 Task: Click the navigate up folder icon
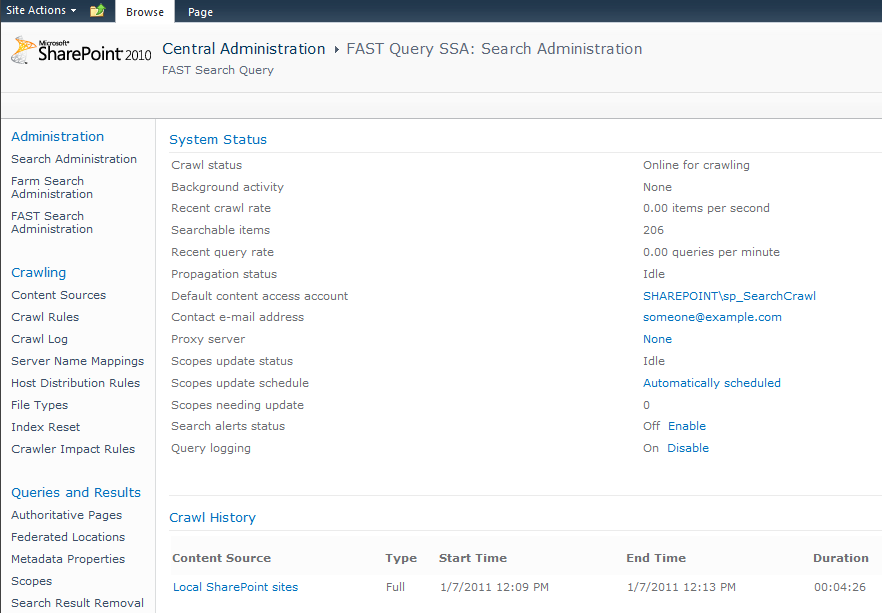[x=97, y=11]
